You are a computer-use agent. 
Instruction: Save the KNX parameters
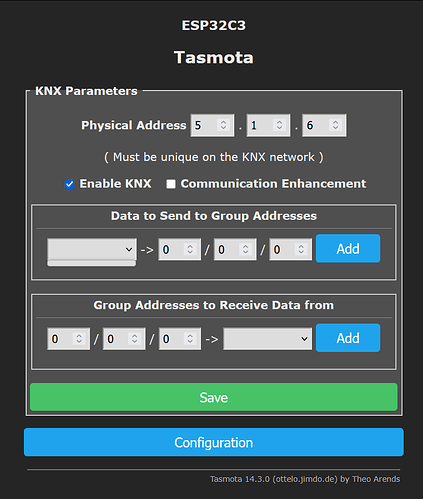pos(214,397)
